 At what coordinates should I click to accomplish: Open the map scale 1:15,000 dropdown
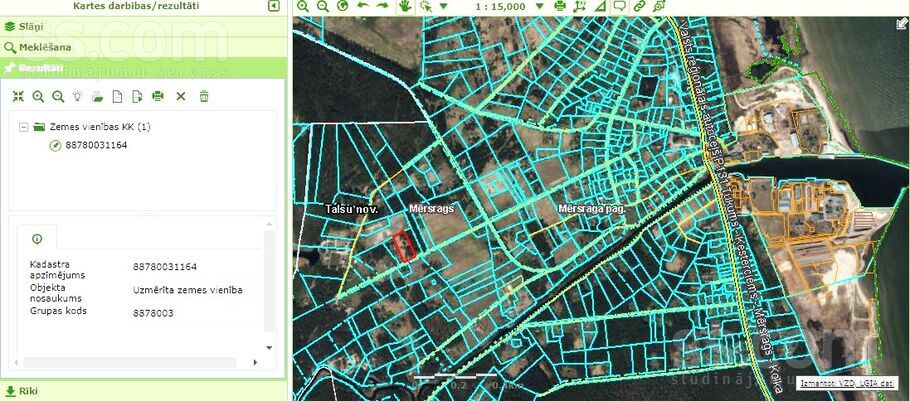click(538, 6)
